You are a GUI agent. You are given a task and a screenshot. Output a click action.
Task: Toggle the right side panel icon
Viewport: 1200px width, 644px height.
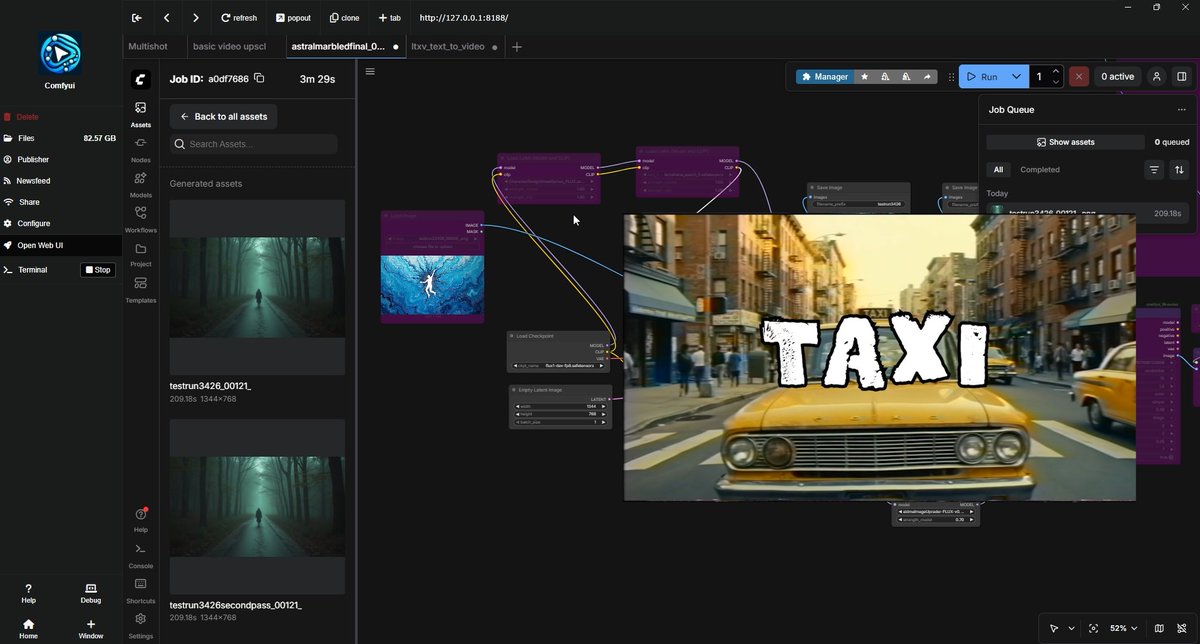pyautogui.click(x=1181, y=76)
